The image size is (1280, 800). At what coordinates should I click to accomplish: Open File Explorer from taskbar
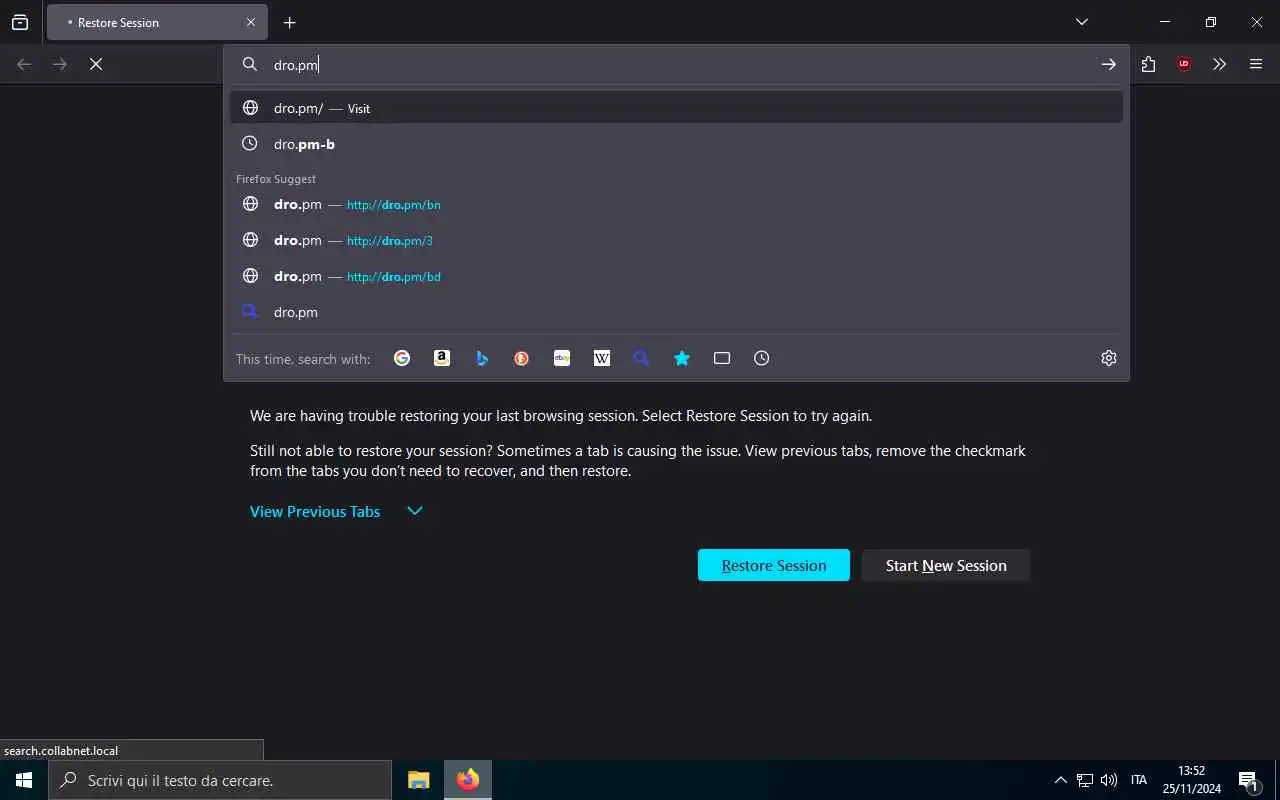click(x=419, y=780)
